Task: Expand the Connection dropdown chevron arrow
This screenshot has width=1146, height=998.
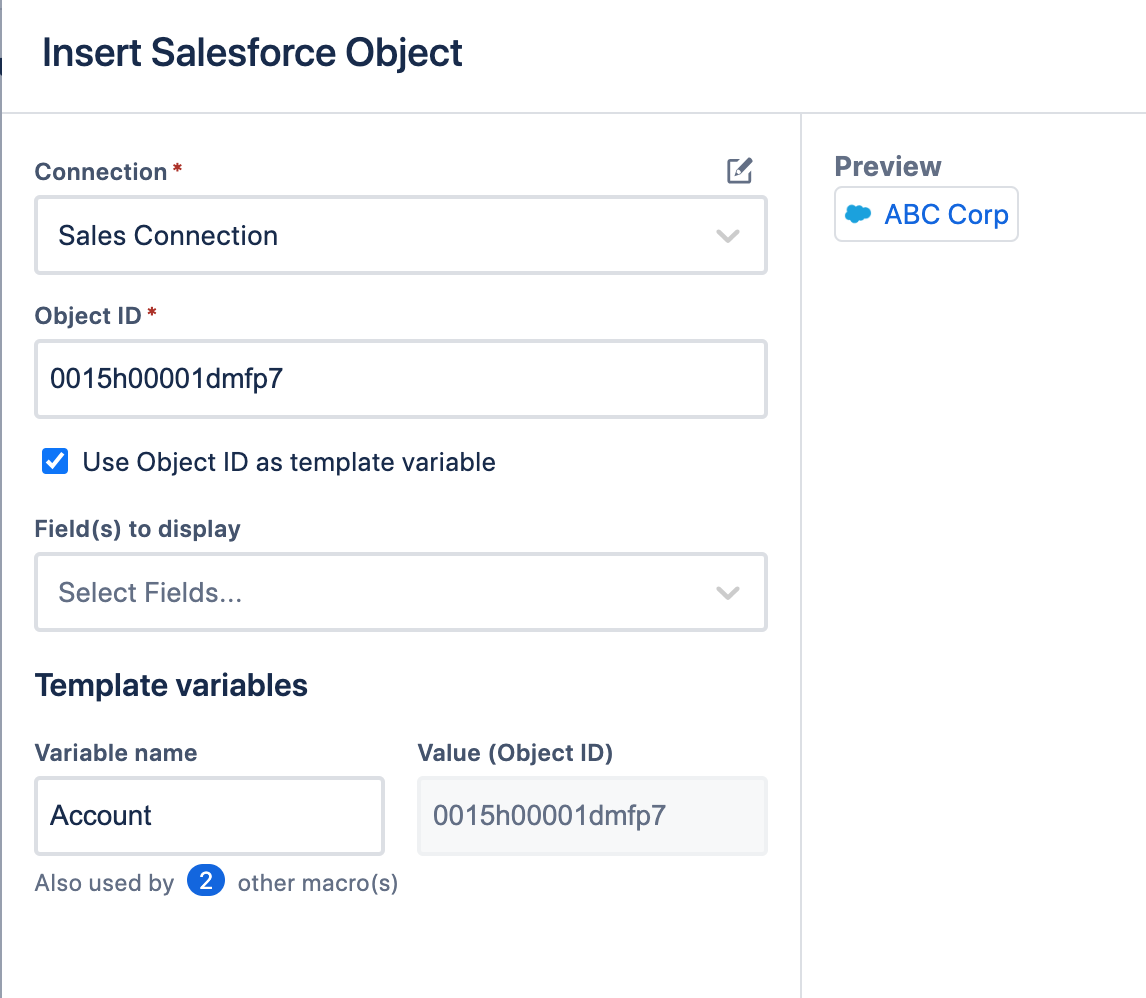Action: [727, 236]
